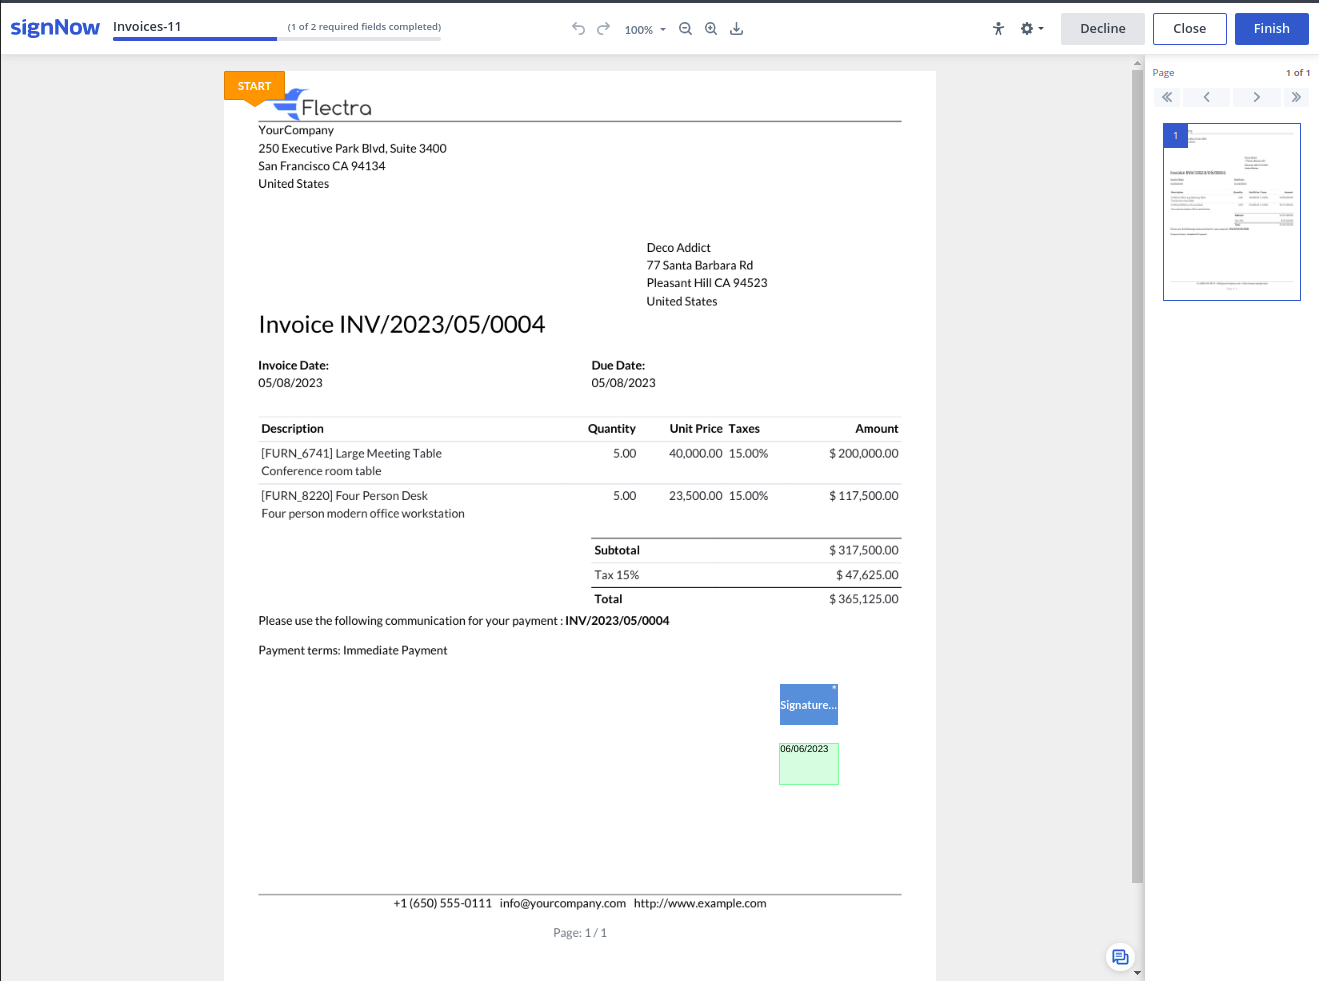Click the Payment terms: Immediate Payment text

[353, 650]
